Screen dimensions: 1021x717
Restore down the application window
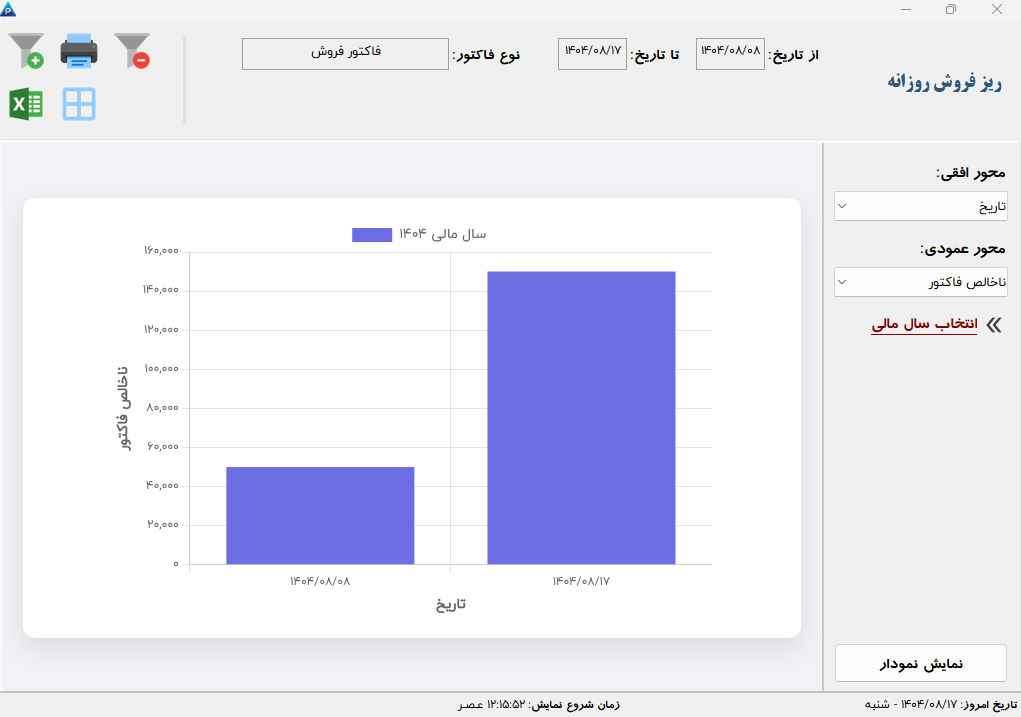(950, 9)
